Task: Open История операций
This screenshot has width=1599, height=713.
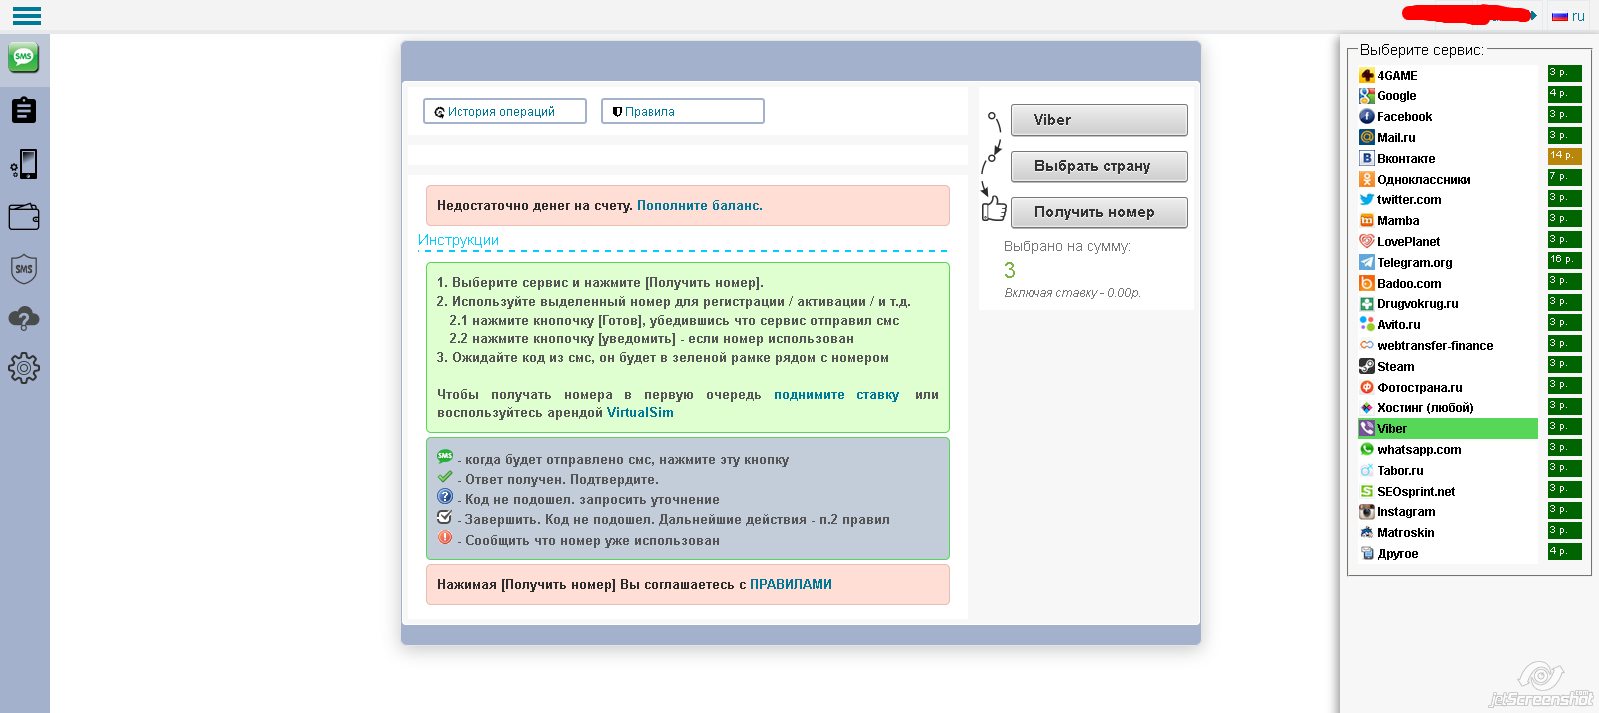Action: (505, 111)
